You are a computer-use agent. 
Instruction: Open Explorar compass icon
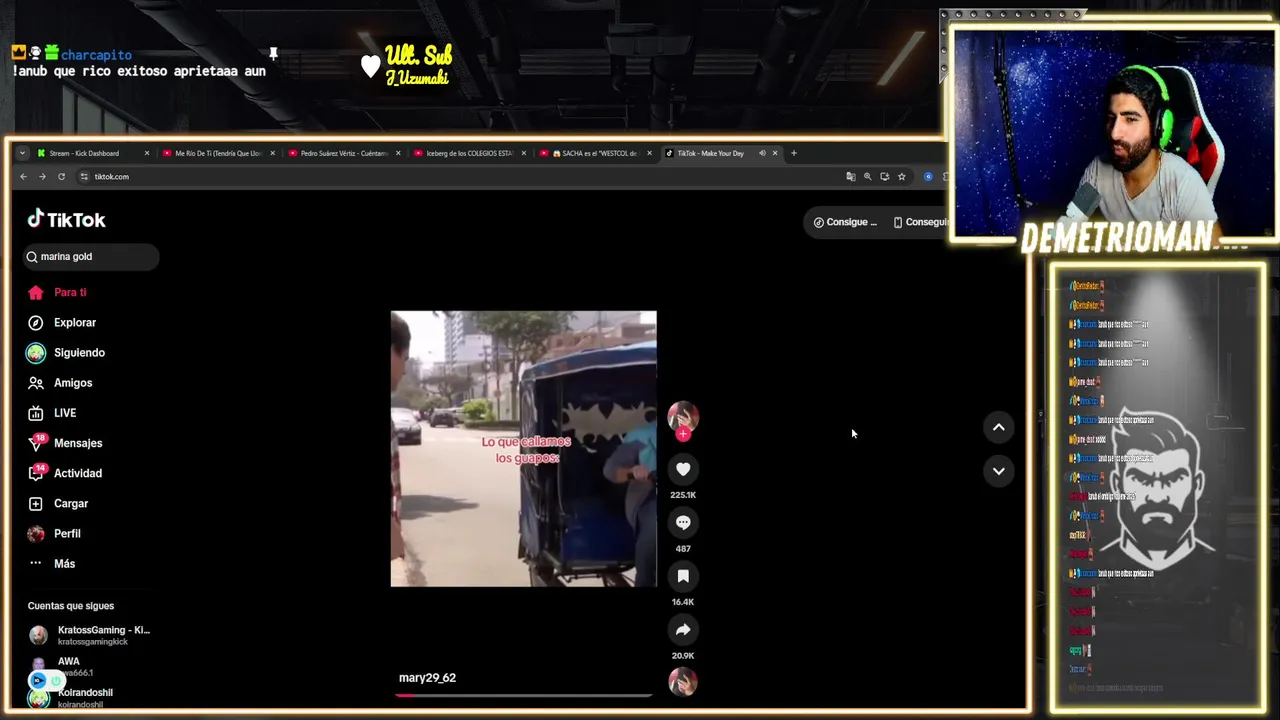tap(36, 323)
